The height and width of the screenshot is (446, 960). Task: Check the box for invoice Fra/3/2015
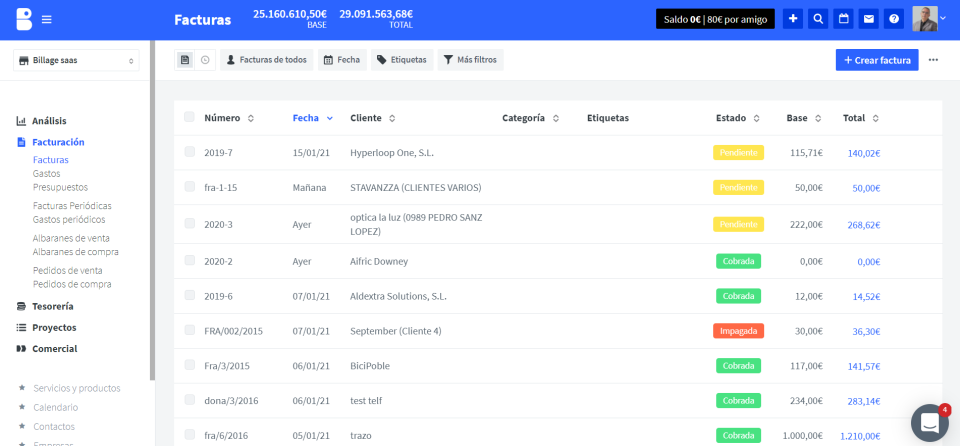189,365
